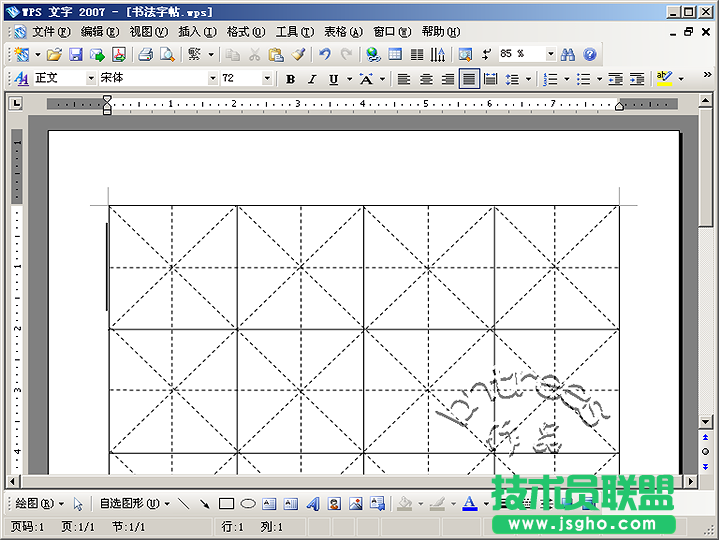Toggle Italic formatting
Screen dimensions: 719x540
click(311, 79)
